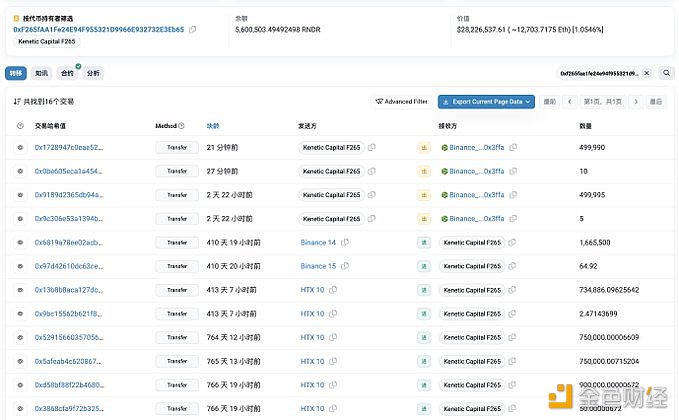View details of 0x52915660357056 transaction
The height and width of the screenshot is (420, 679).
click(x=20, y=337)
